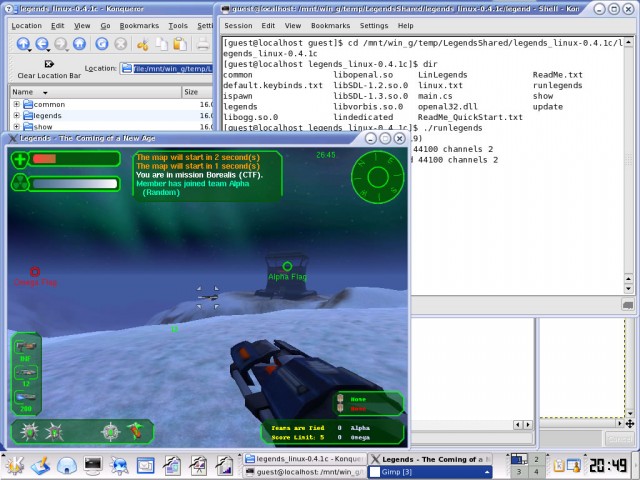Expand the legends folder tree node
The height and width of the screenshot is (480, 640).
pos(16,115)
